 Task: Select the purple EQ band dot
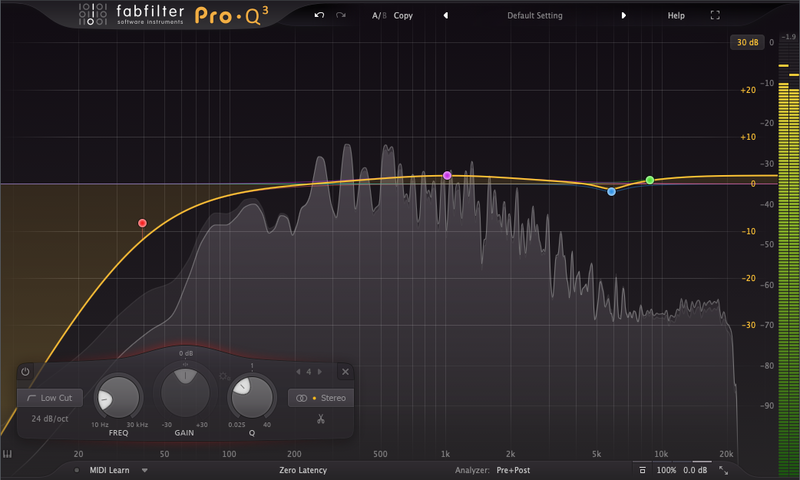(447, 175)
